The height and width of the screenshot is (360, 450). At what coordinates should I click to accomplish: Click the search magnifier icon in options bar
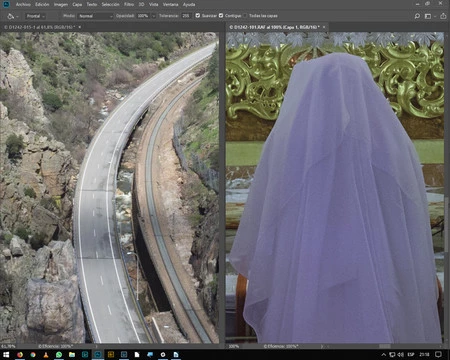417,16
